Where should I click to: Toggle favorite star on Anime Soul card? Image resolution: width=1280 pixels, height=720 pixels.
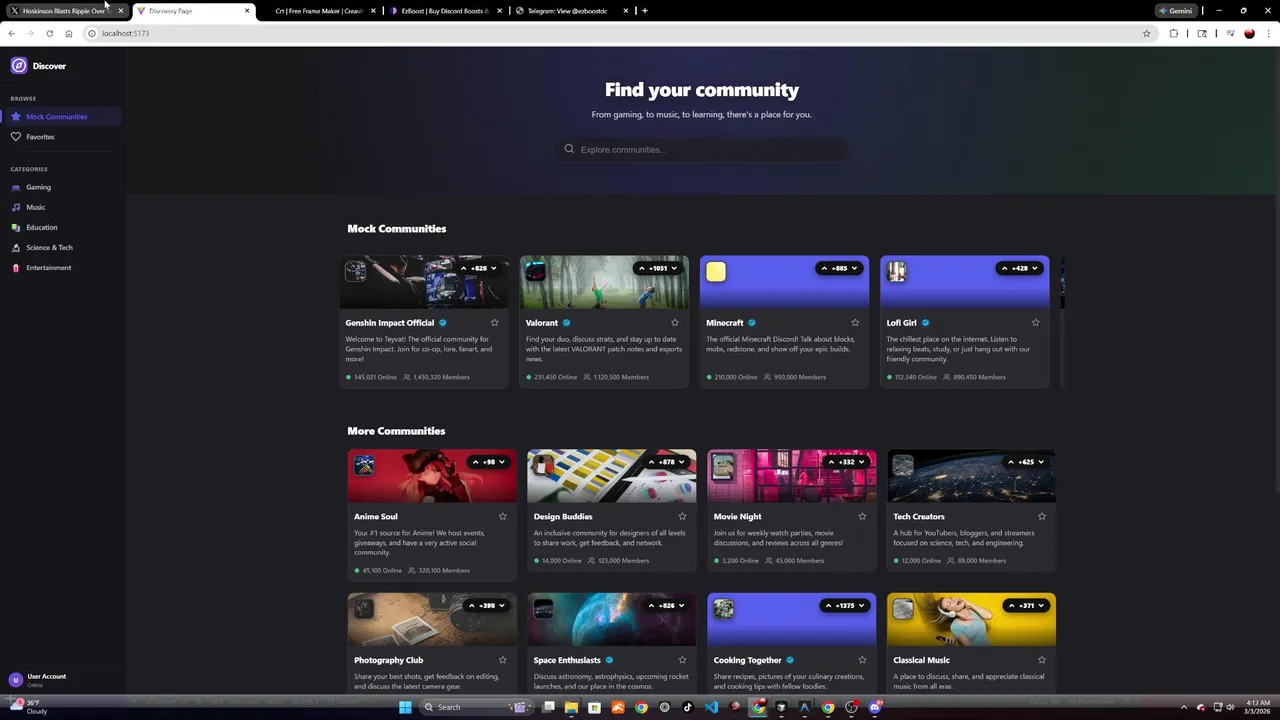pos(503,517)
